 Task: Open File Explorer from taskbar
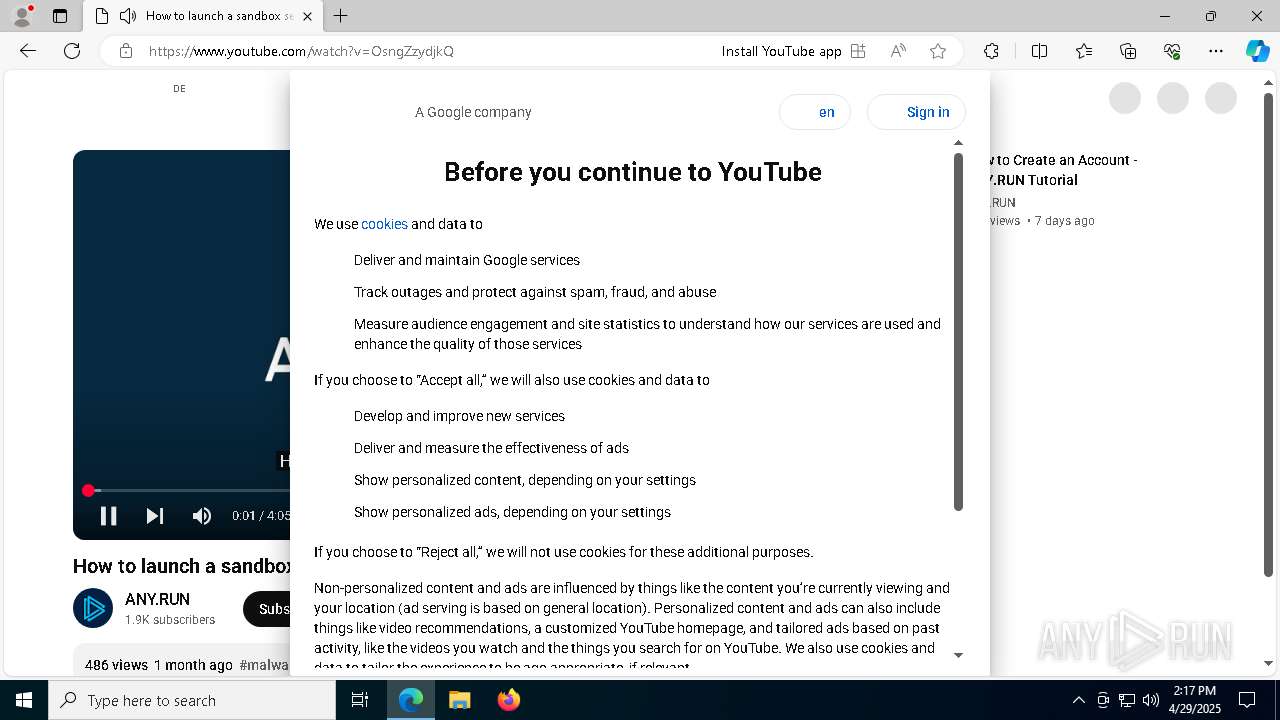click(459, 700)
